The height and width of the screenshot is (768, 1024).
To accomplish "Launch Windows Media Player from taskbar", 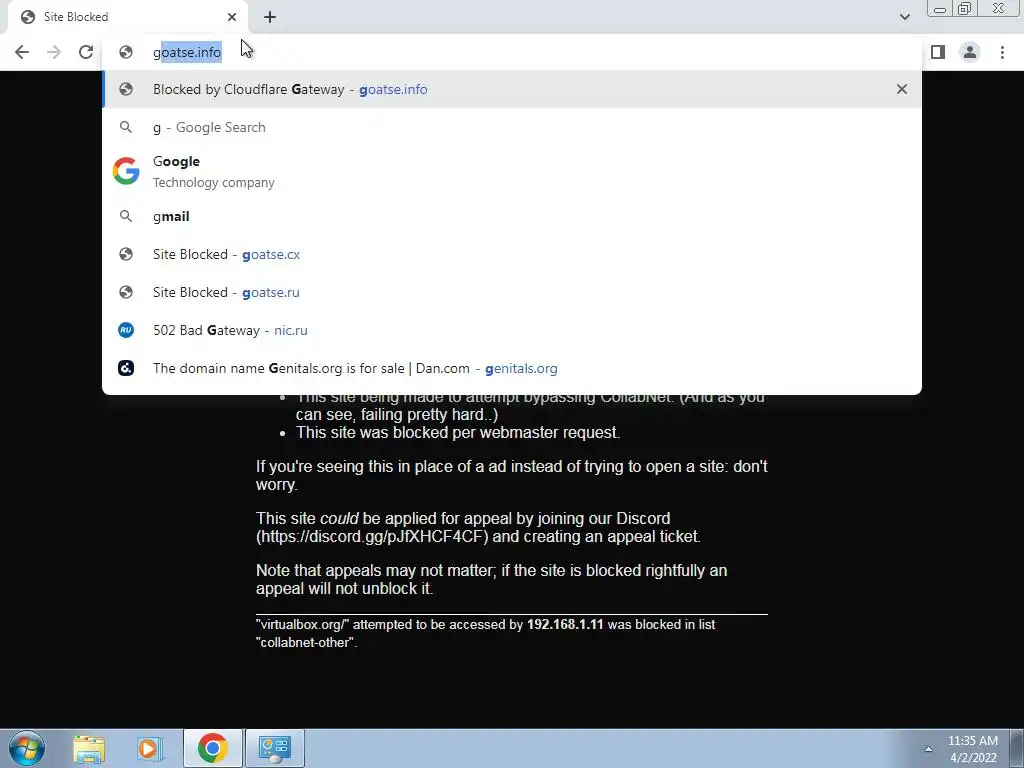I will click(x=149, y=748).
